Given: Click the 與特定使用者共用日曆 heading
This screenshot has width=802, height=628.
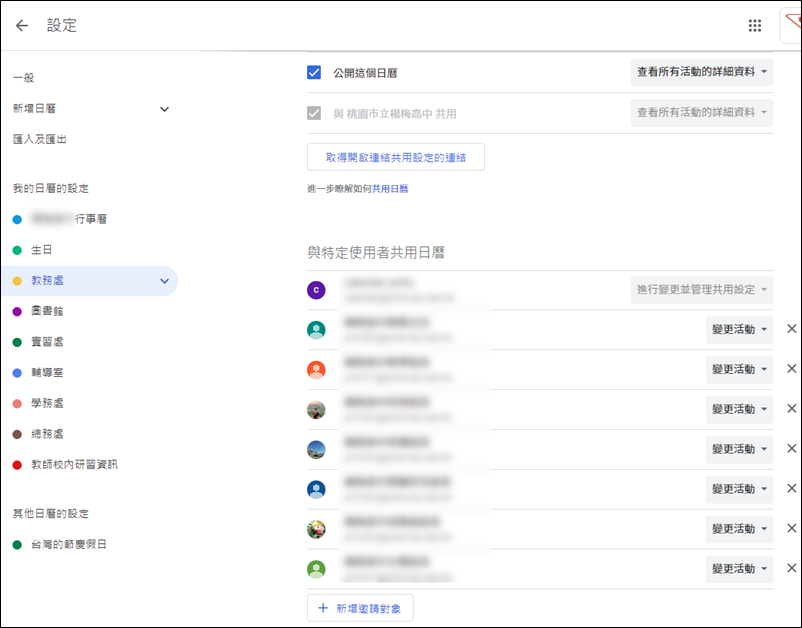Looking at the screenshot, I should pyautogui.click(x=376, y=252).
